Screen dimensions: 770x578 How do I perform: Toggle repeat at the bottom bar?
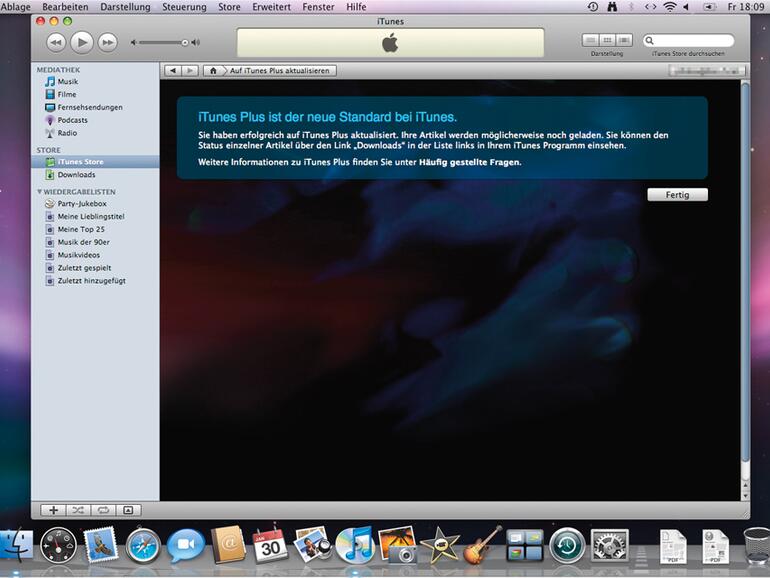(x=103, y=510)
